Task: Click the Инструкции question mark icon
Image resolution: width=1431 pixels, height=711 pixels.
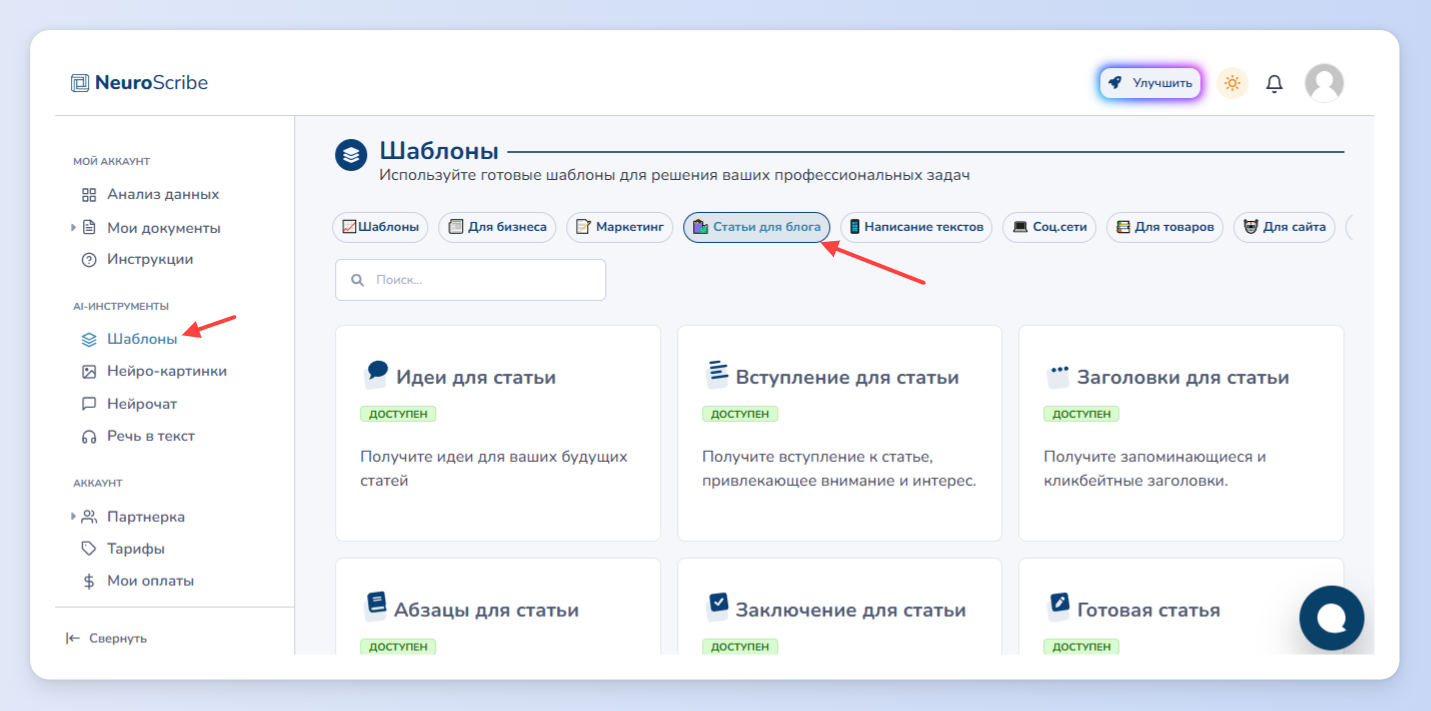Action: (x=89, y=259)
